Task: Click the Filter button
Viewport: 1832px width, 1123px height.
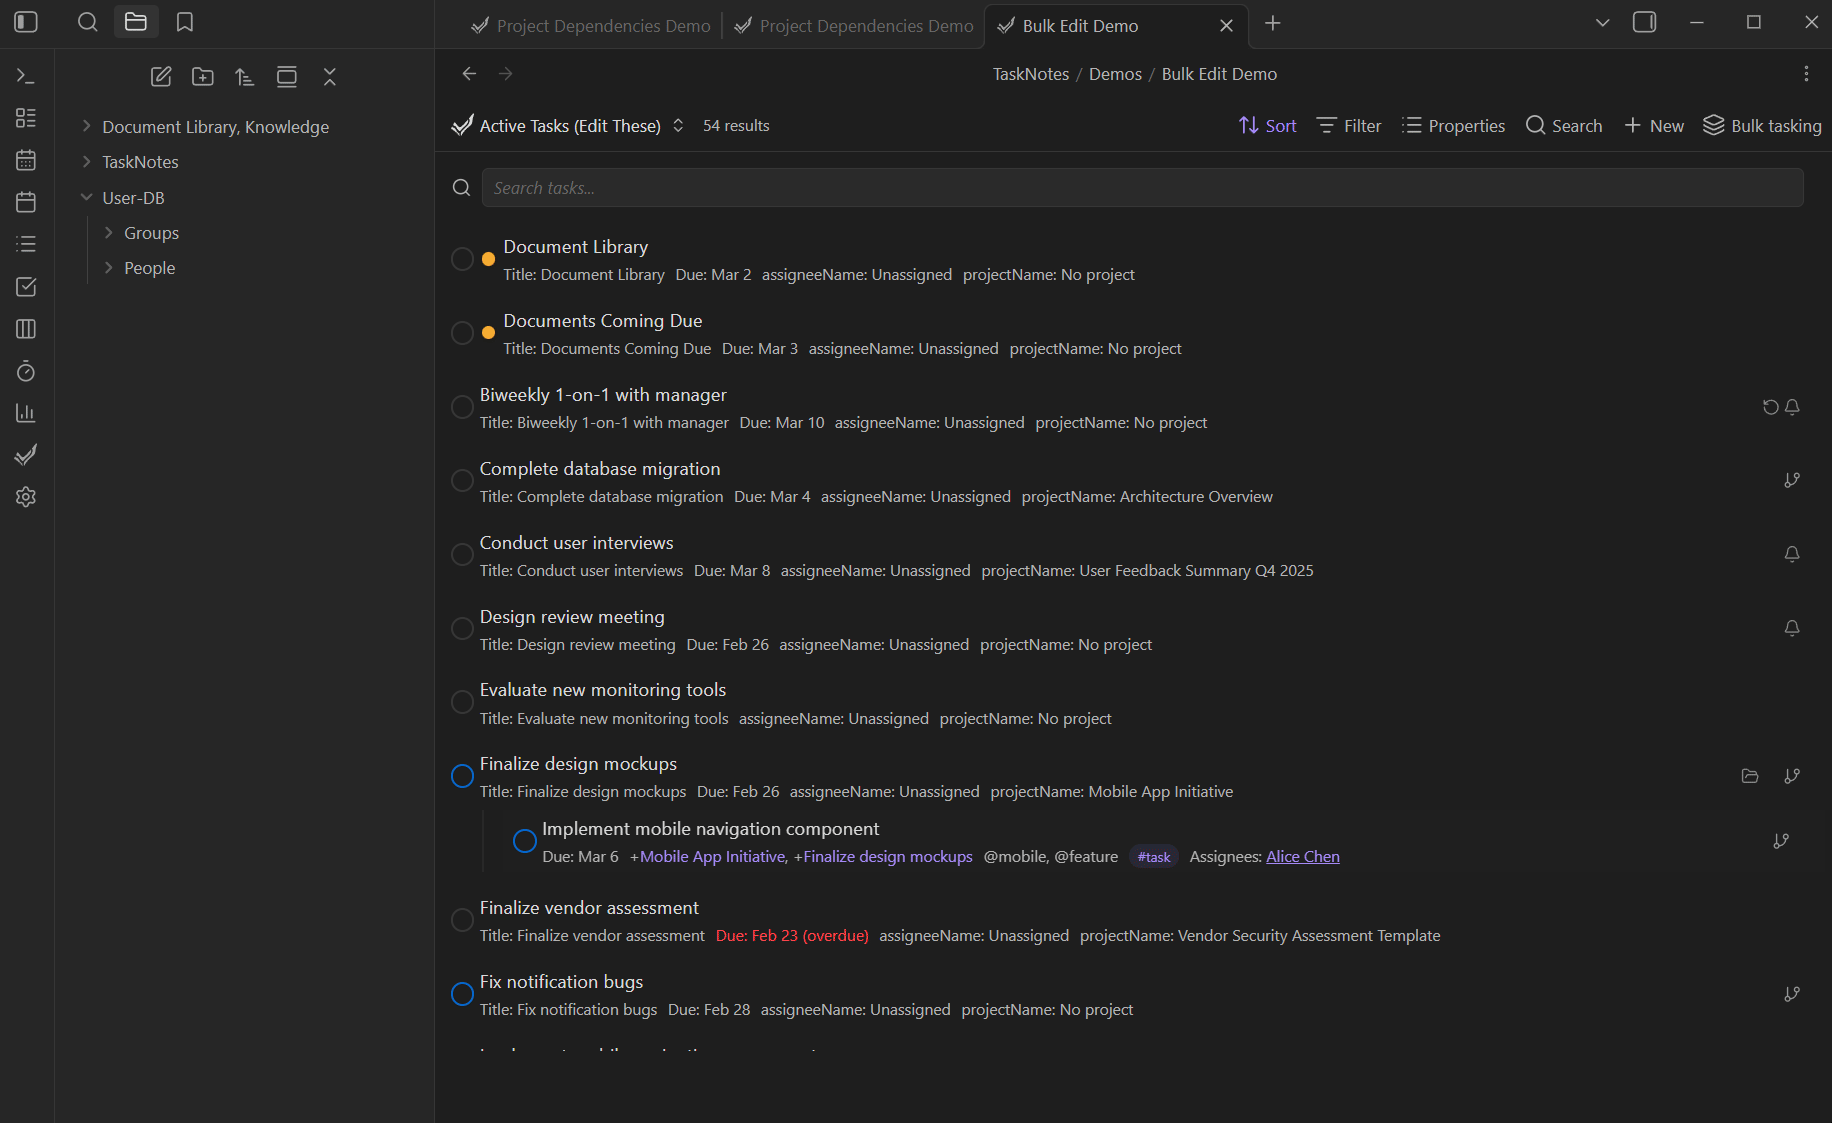Action: [1348, 125]
